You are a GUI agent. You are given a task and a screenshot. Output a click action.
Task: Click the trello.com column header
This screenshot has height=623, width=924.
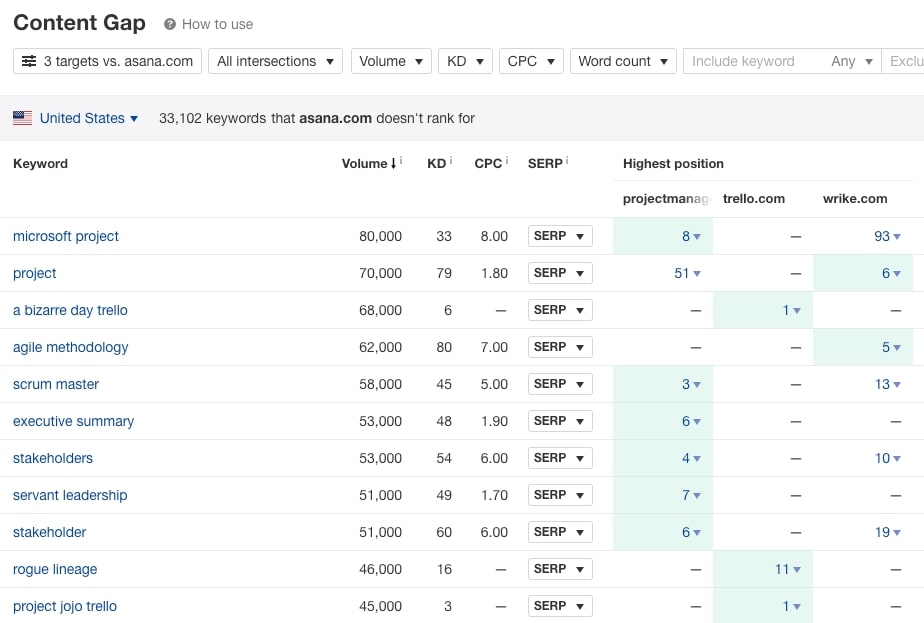pos(754,199)
